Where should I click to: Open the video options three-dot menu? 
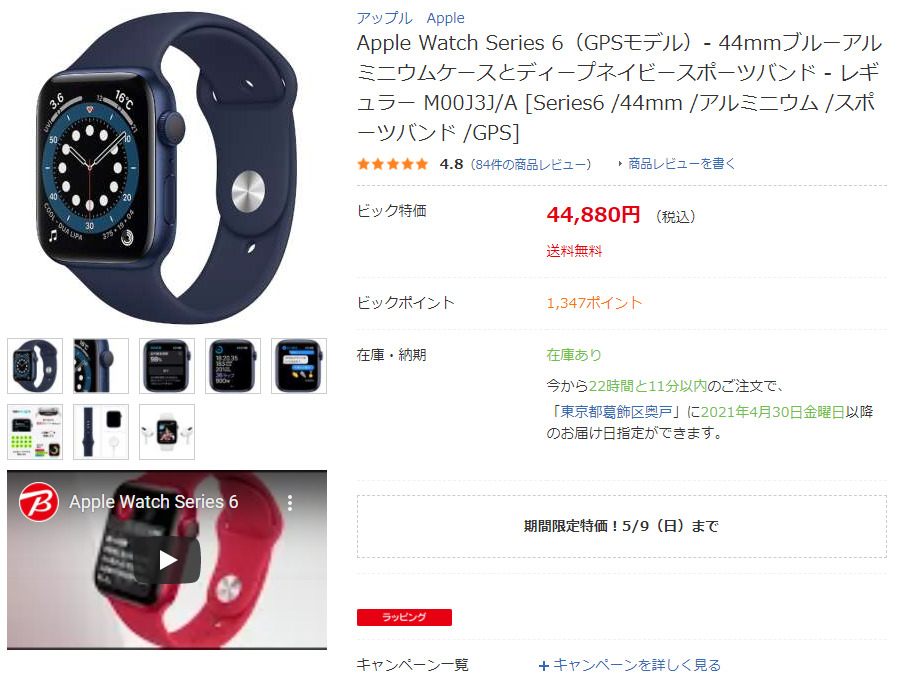click(x=290, y=503)
